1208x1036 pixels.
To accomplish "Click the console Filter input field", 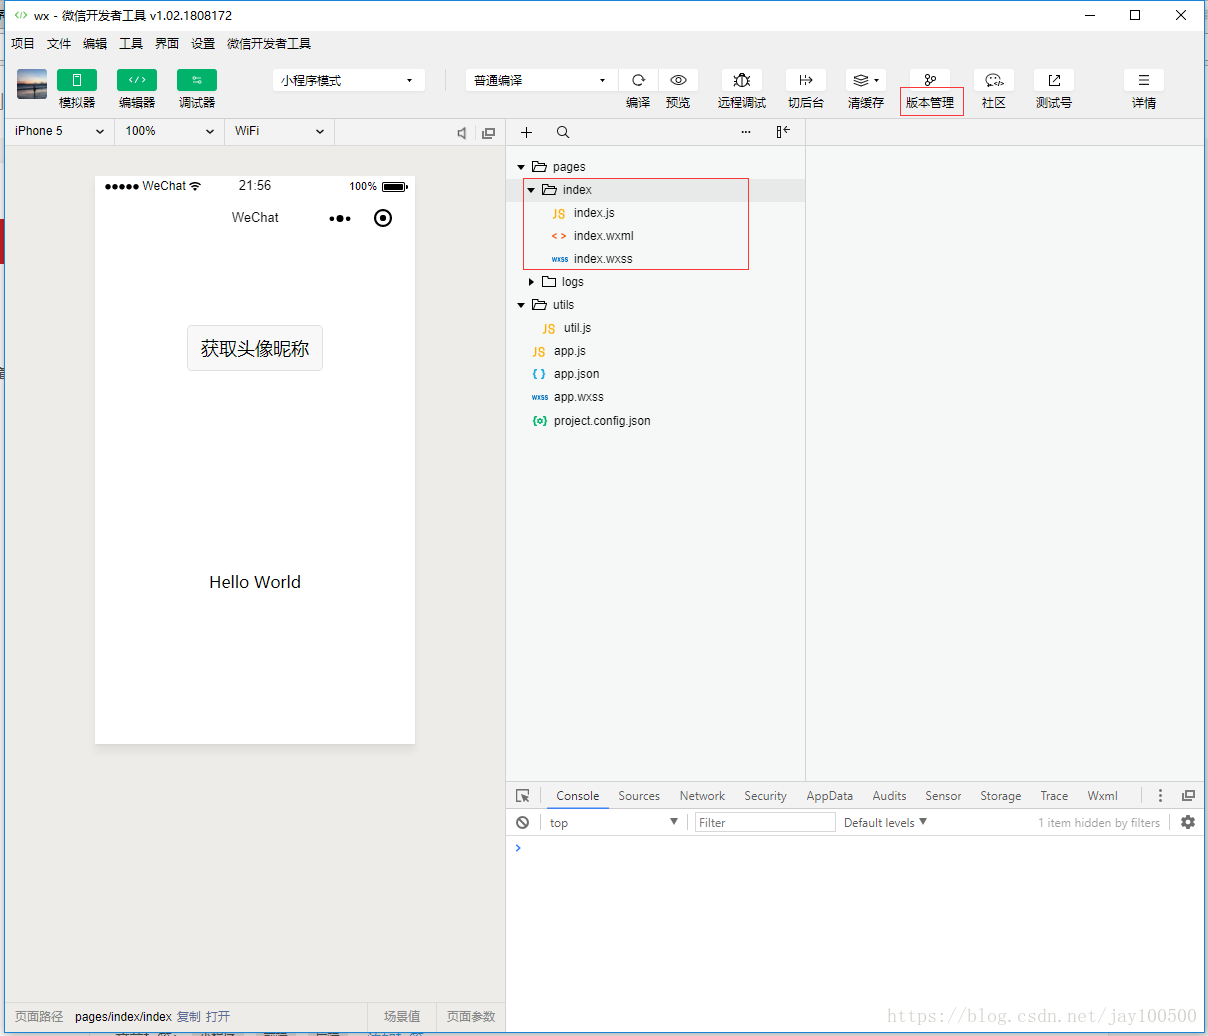I will pos(765,822).
